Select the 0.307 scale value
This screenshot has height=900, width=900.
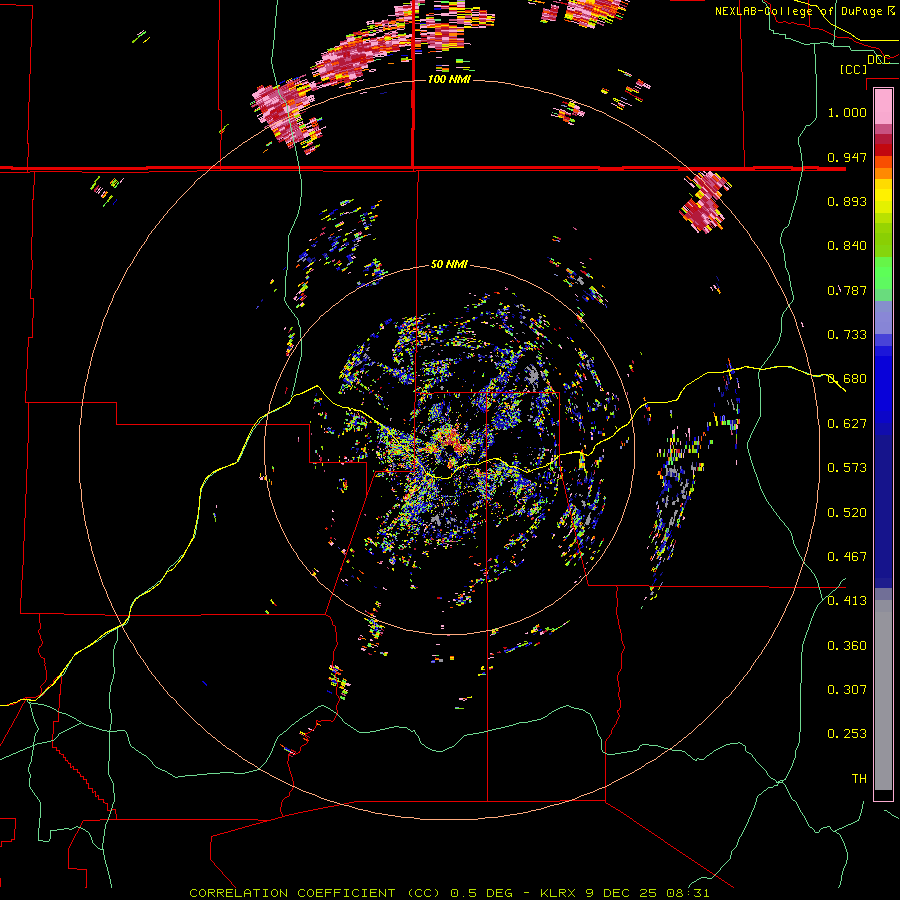click(847, 690)
